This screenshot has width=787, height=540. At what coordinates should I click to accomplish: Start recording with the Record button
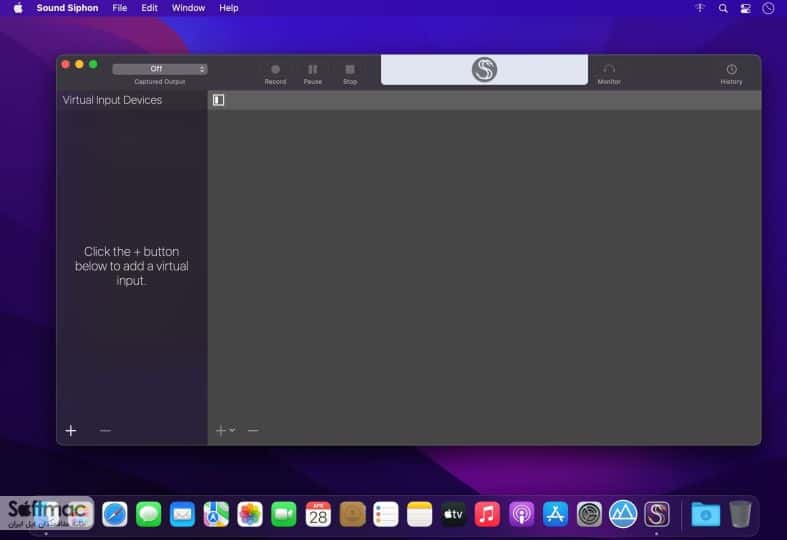275,74
